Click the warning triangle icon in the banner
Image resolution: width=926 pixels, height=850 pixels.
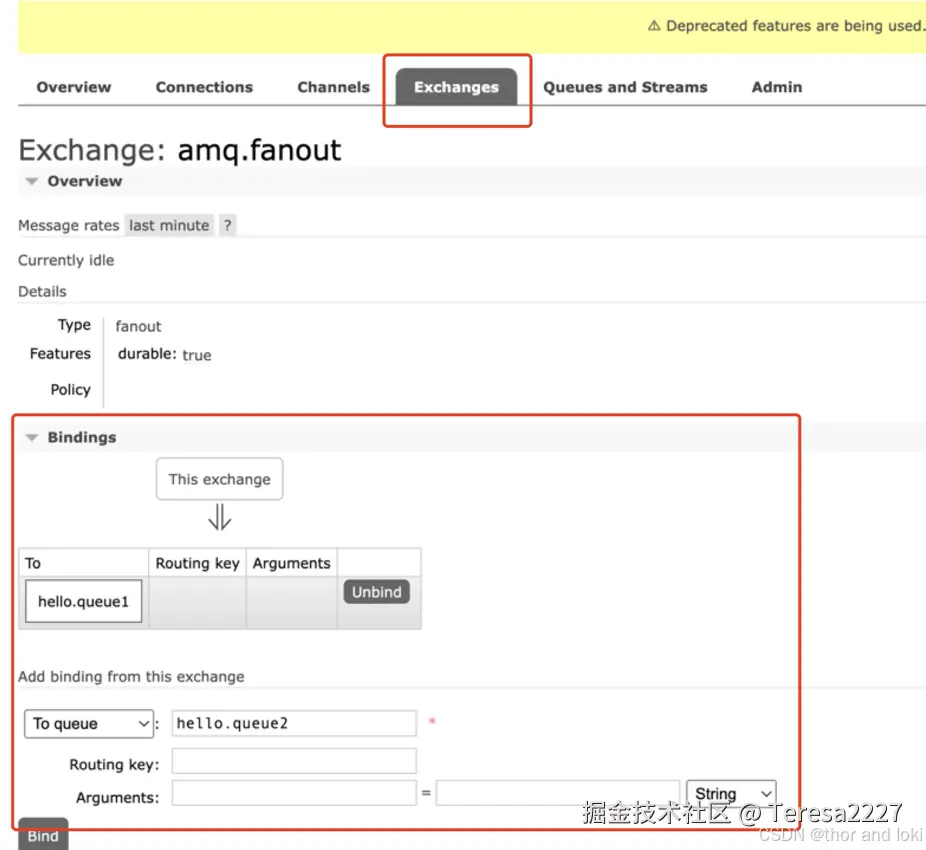[654, 26]
